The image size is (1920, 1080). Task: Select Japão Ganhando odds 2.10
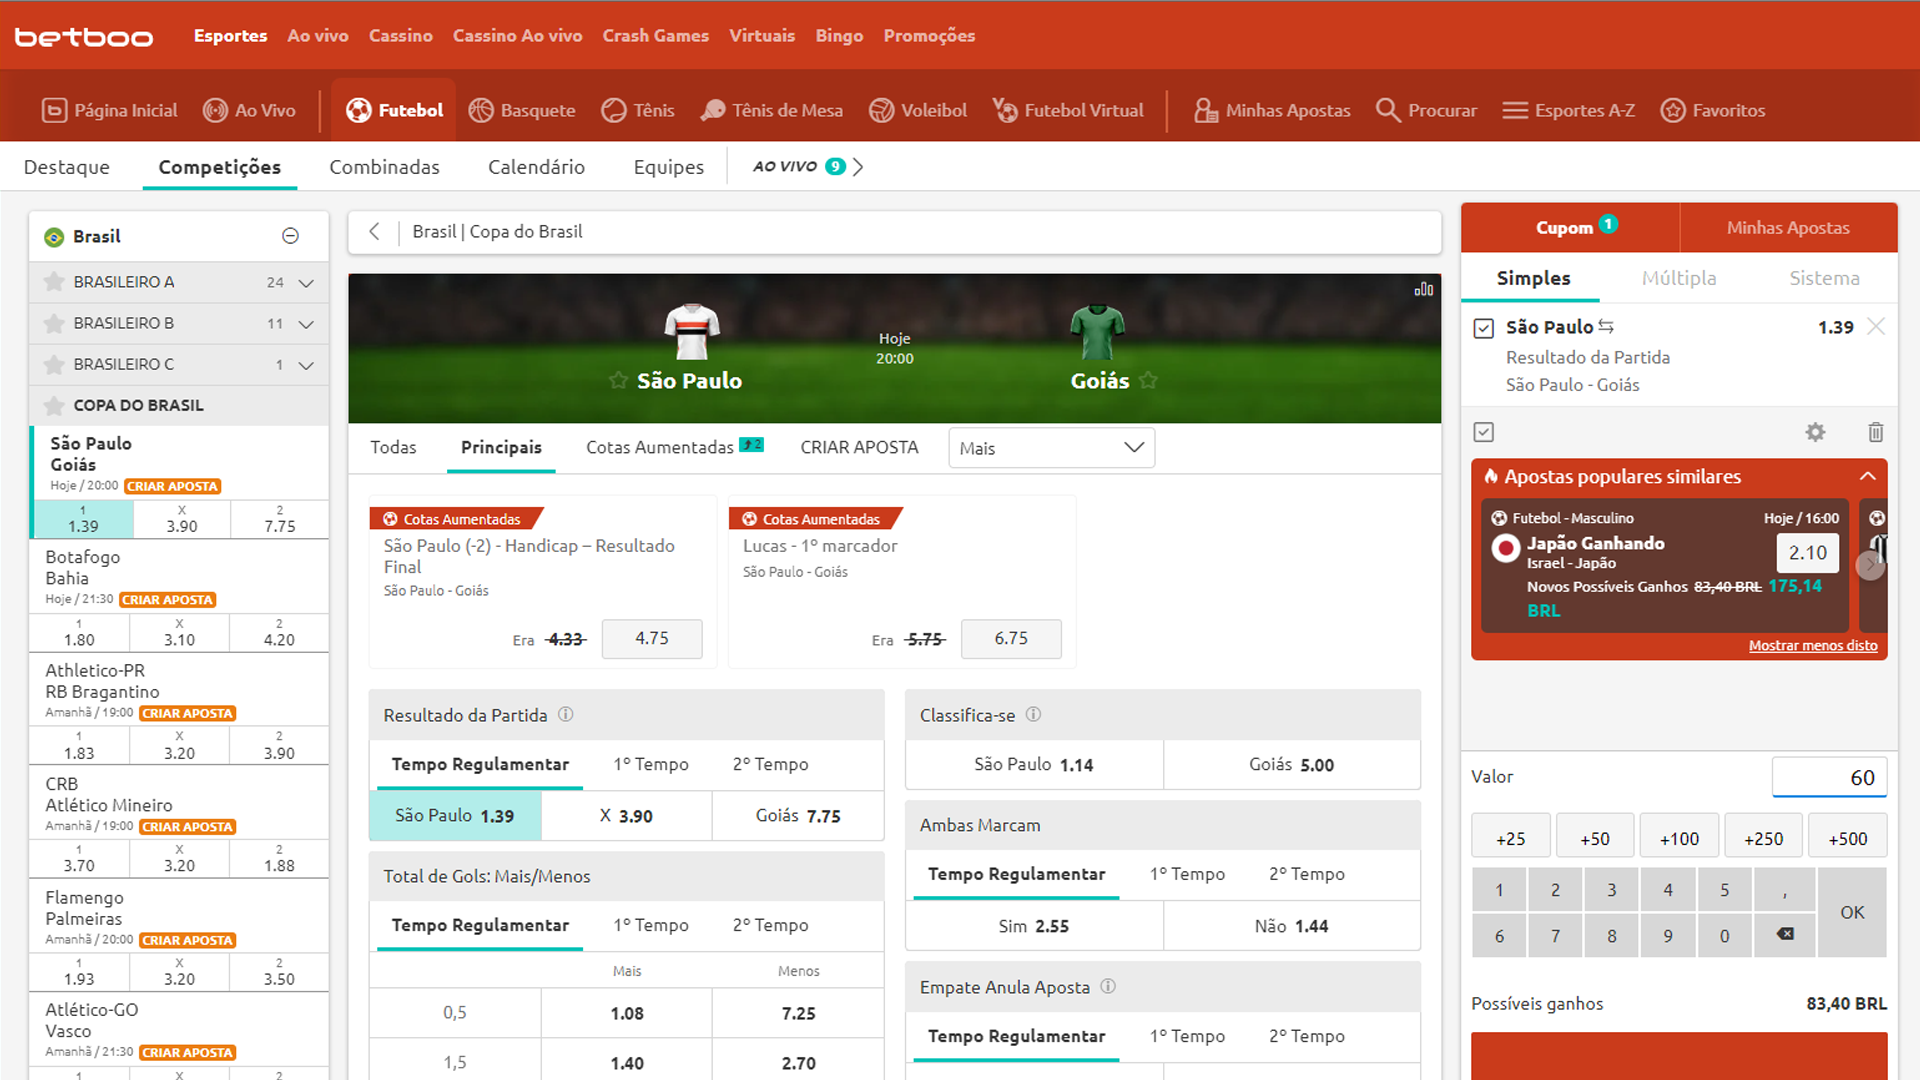(x=1807, y=552)
